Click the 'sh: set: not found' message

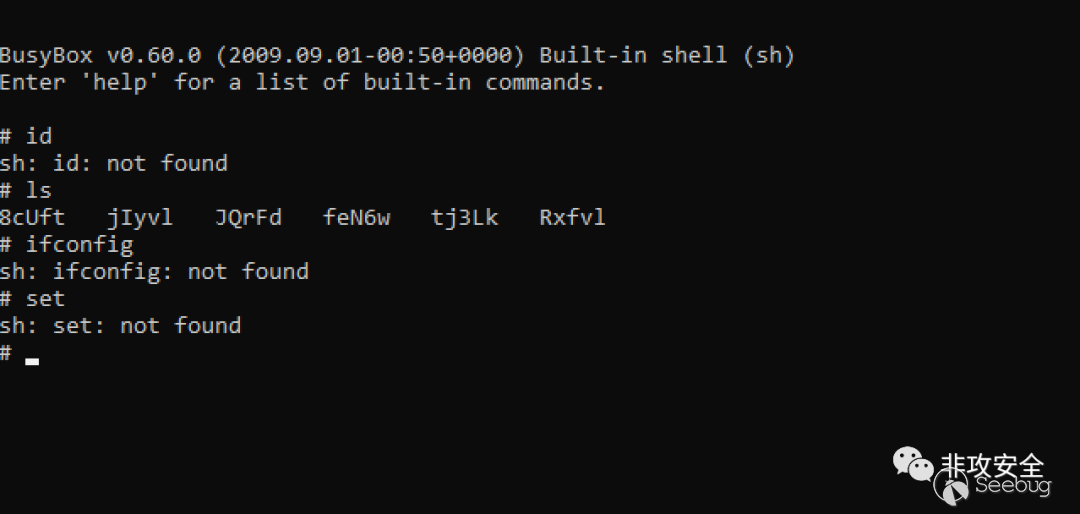click(121, 326)
